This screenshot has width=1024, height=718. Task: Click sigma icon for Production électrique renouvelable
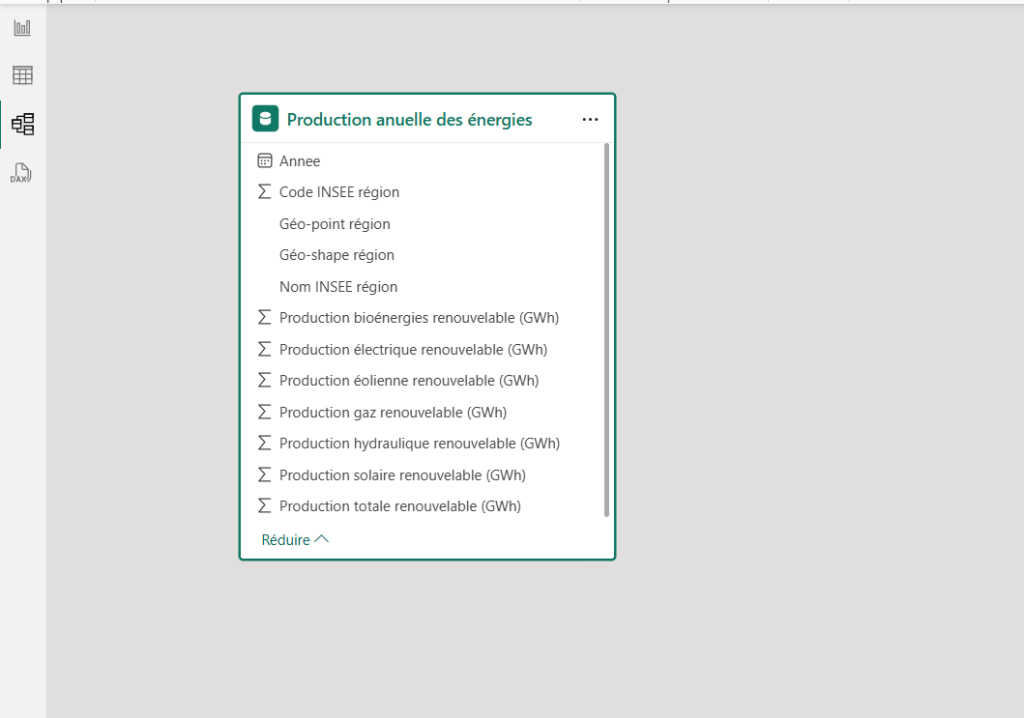click(264, 350)
